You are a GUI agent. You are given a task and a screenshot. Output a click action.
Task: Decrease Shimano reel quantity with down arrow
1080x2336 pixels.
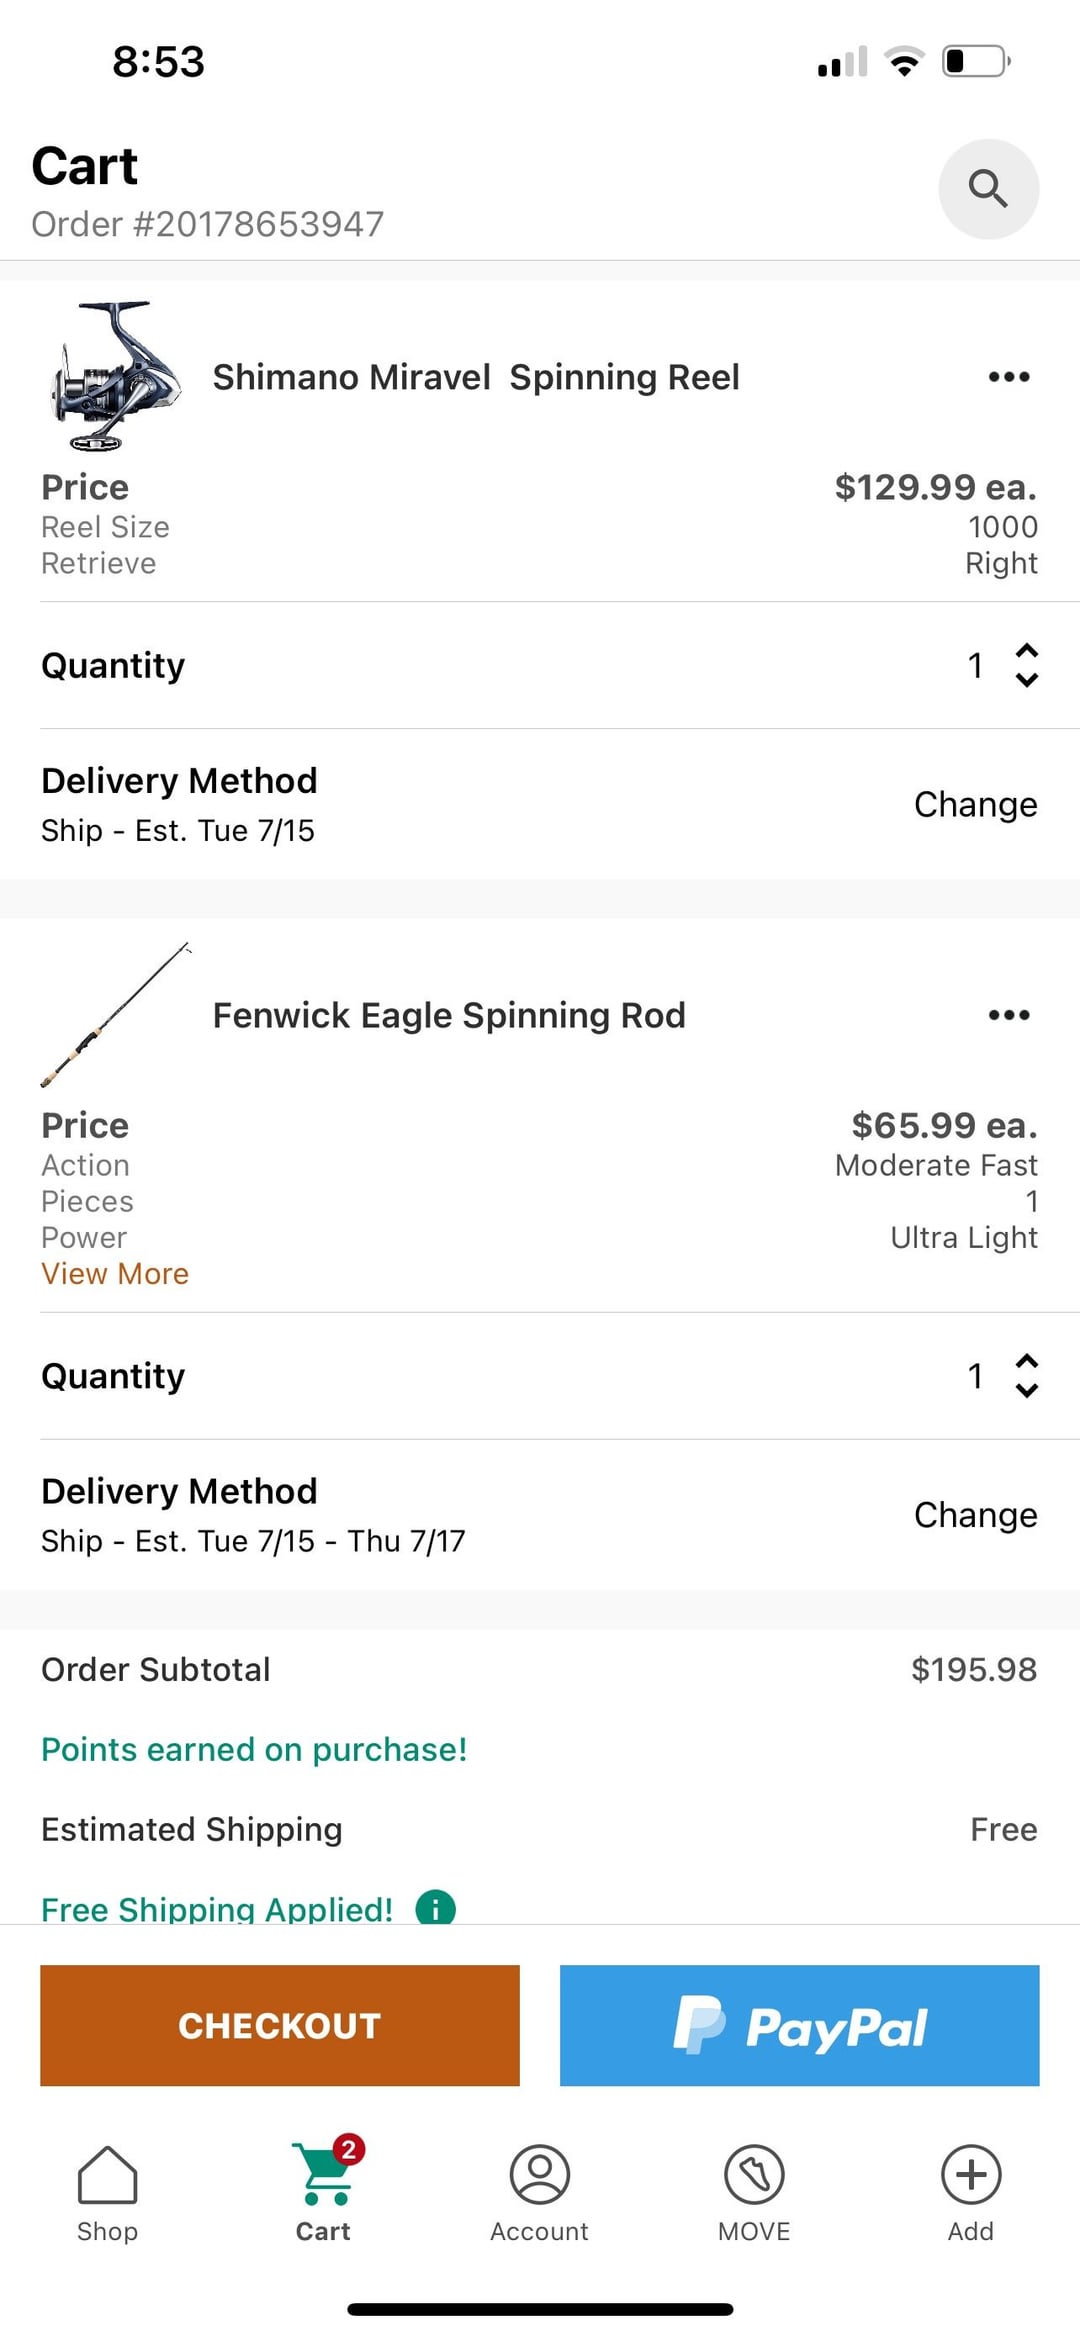1026,680
